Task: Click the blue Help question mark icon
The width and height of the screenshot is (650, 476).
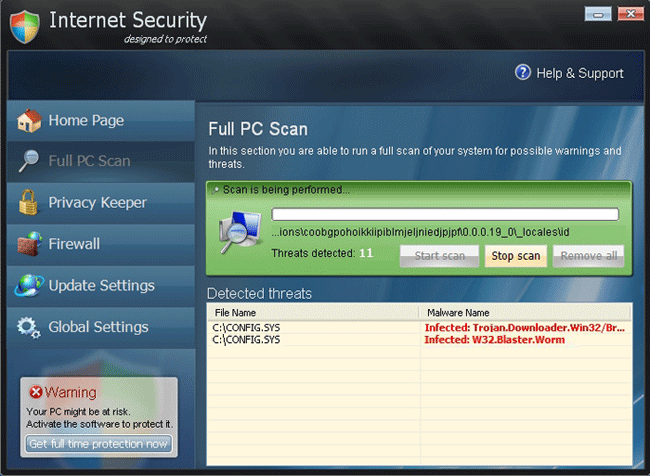Action: pos(523,73)
